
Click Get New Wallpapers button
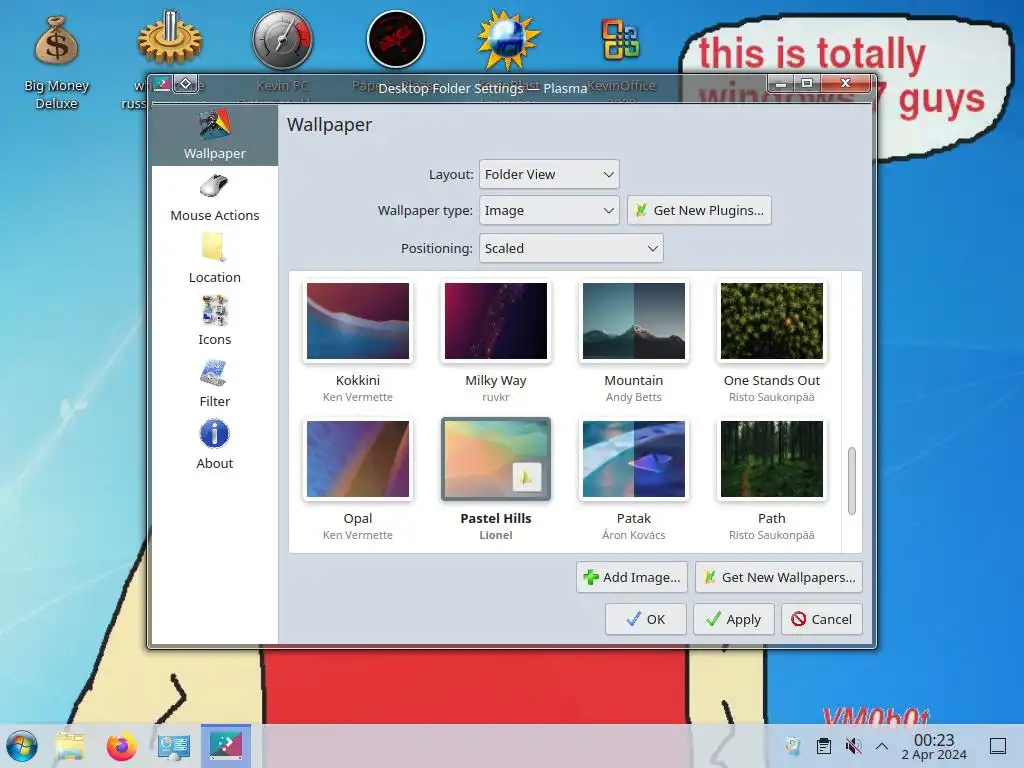[778, 577]
